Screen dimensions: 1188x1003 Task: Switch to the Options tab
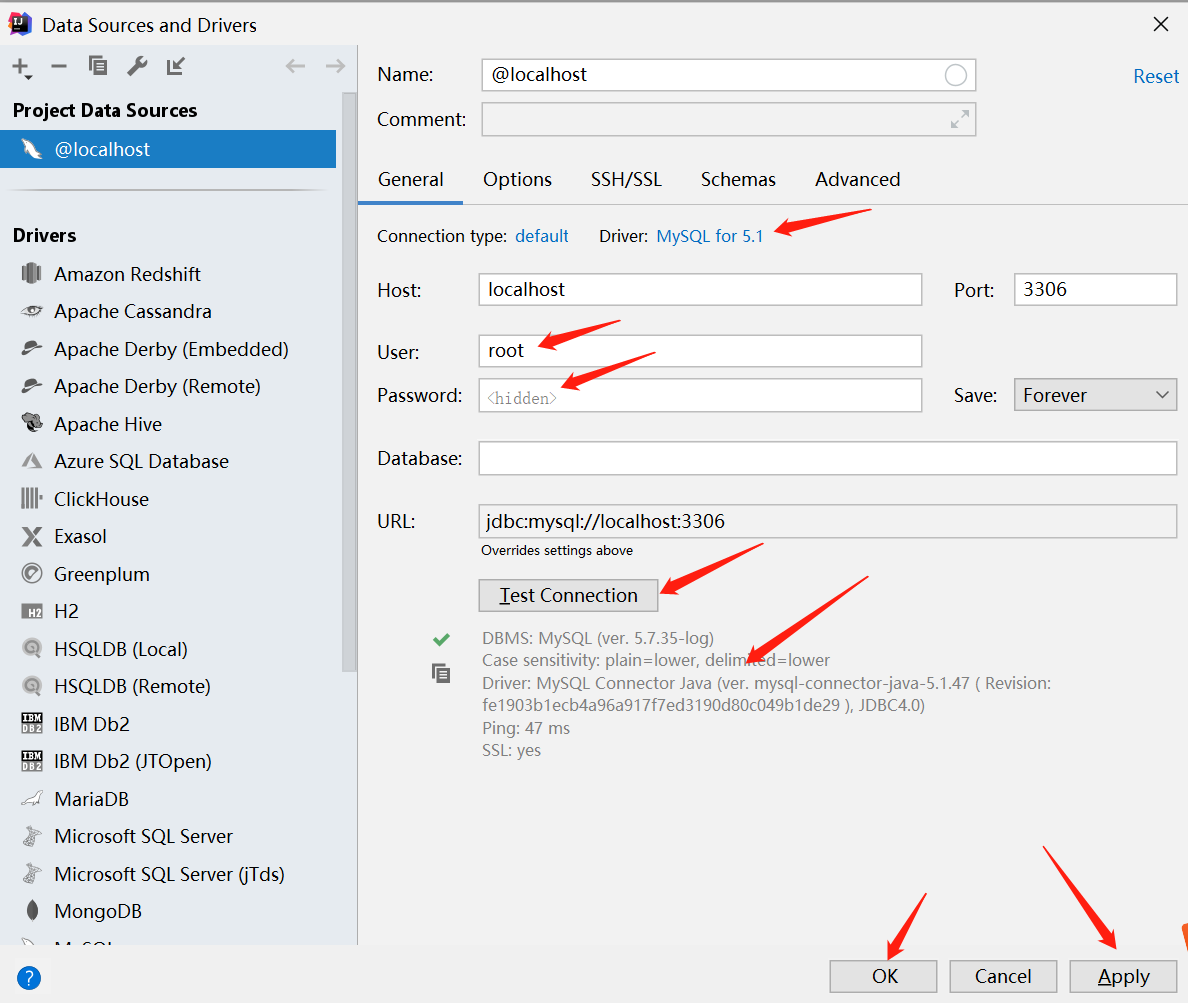click(x=517, y=180)
